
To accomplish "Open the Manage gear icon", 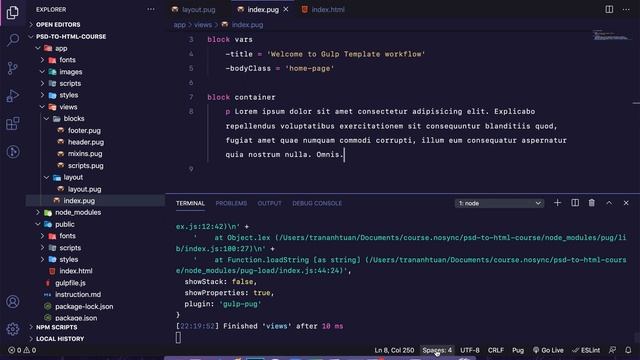I will coord(13,329).
